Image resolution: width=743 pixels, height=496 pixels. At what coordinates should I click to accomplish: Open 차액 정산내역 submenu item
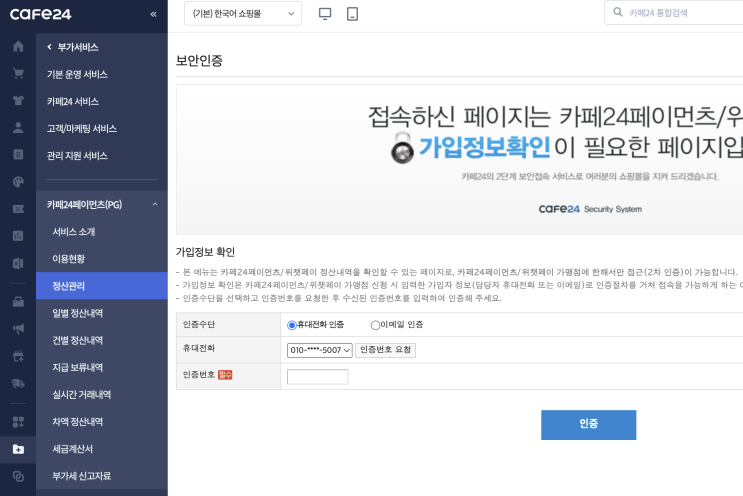78,422
